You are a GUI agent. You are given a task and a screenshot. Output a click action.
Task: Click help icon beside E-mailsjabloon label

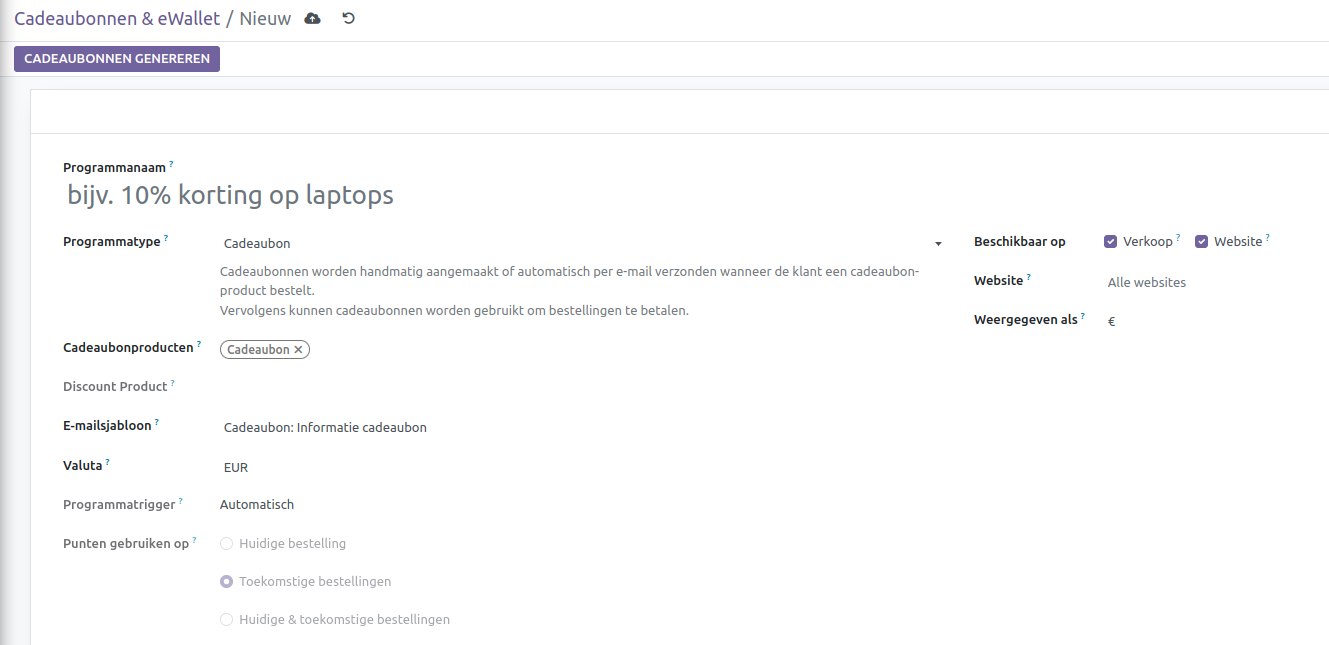pyautogui.click(x=157, y=423)
